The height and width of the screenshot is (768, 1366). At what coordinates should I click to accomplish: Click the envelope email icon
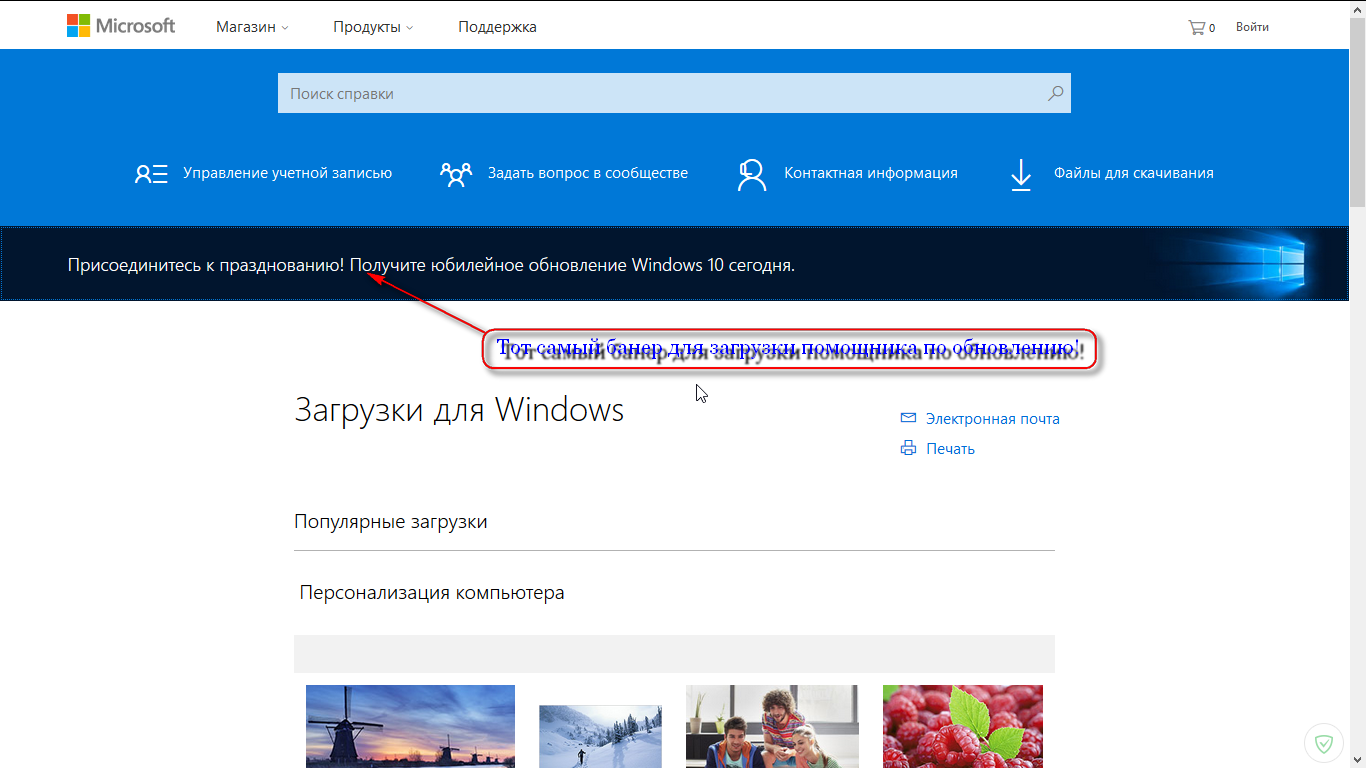(908, 418)
